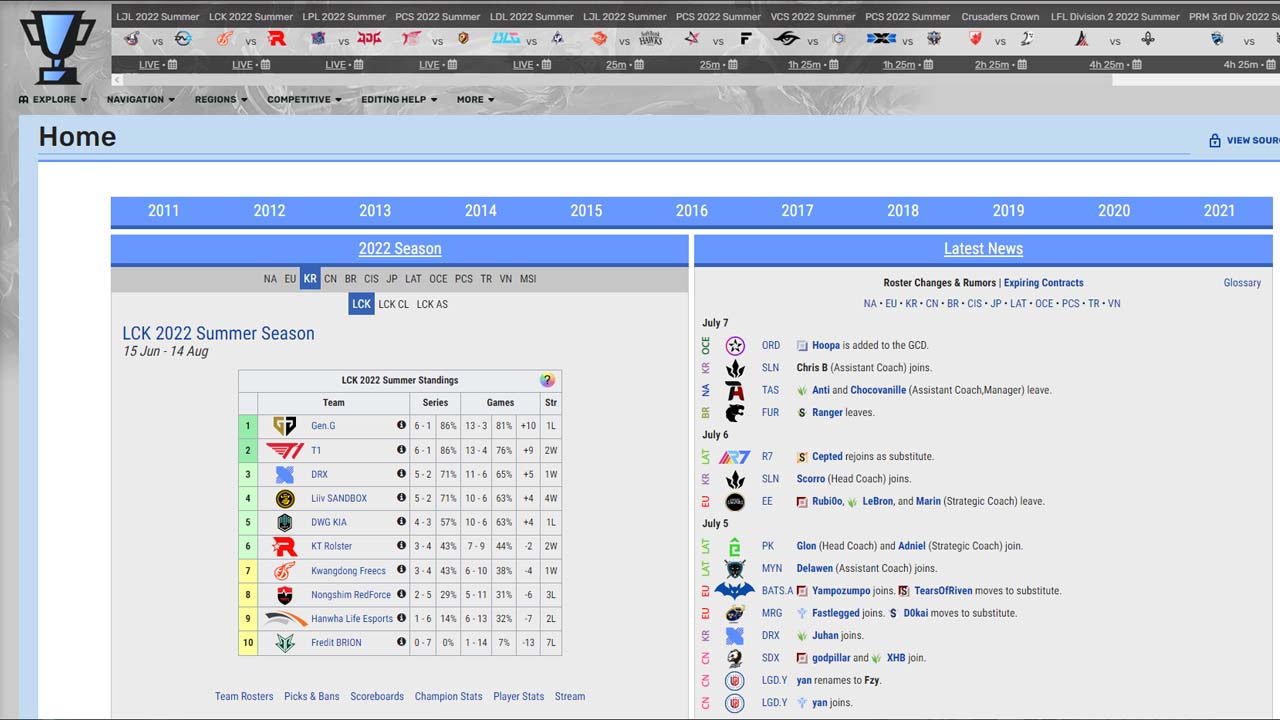Click the DRX logo in July 5 news
Screen dimensions: 1280x720
point(735,635)
